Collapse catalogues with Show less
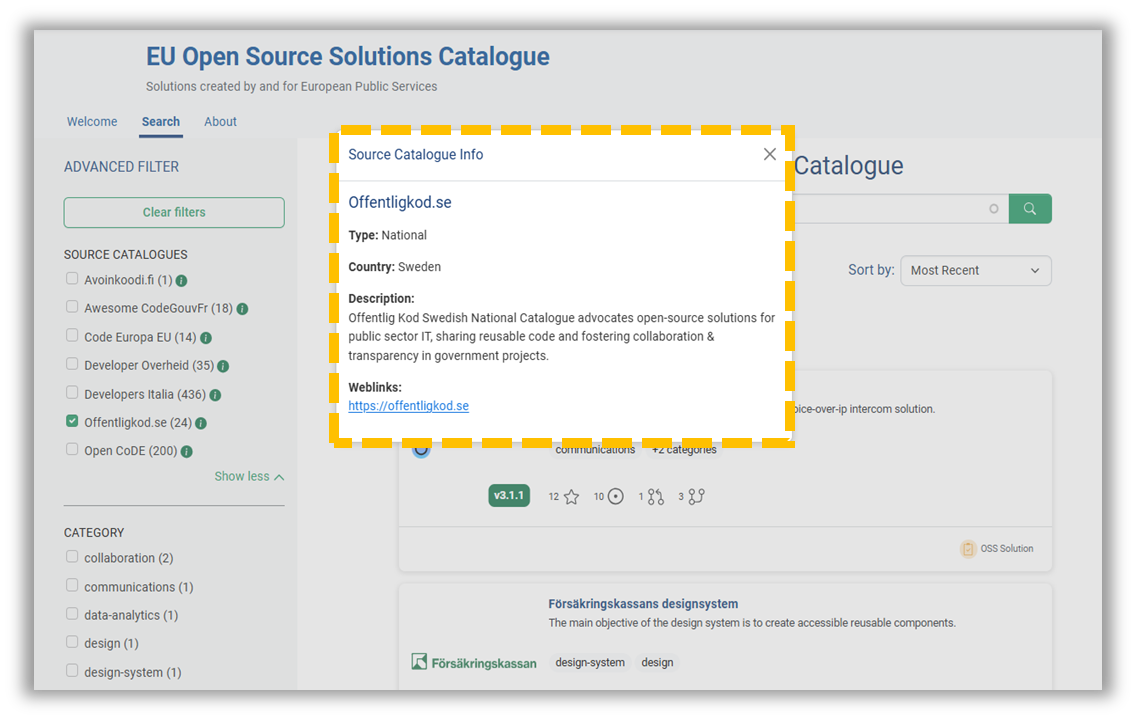Image resolution: width=1136 pixels, height=720 pixels. (x=249, y=477)
